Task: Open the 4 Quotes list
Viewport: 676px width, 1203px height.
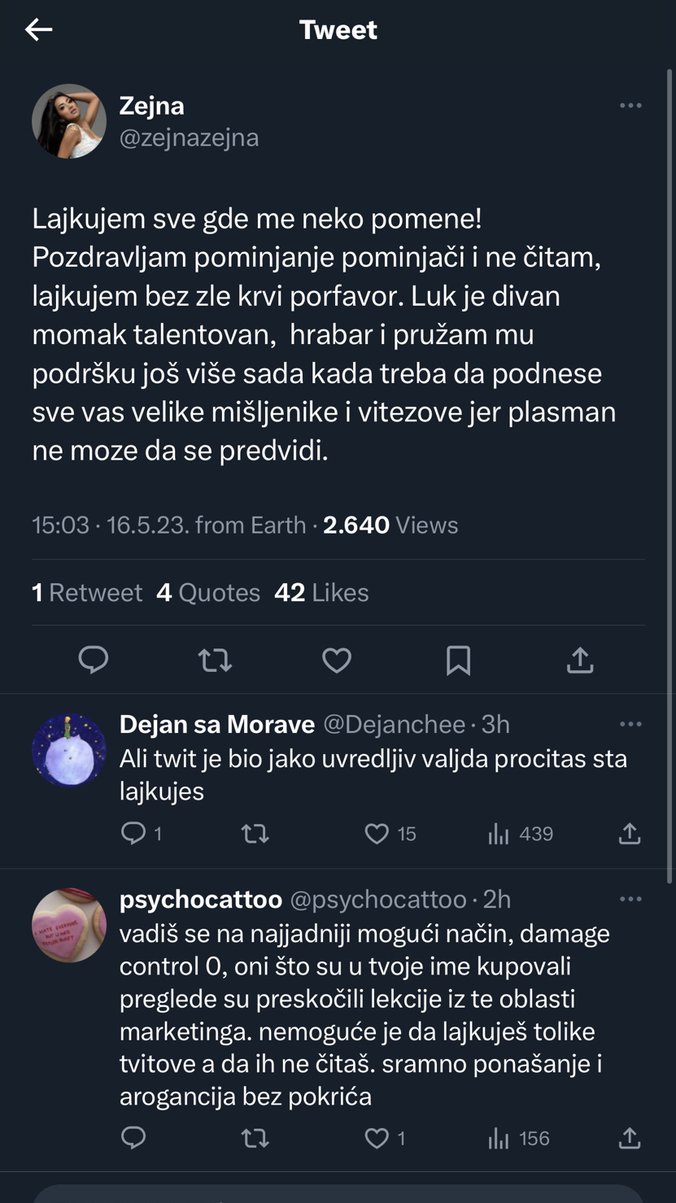Action: click(x=208, y=593)
